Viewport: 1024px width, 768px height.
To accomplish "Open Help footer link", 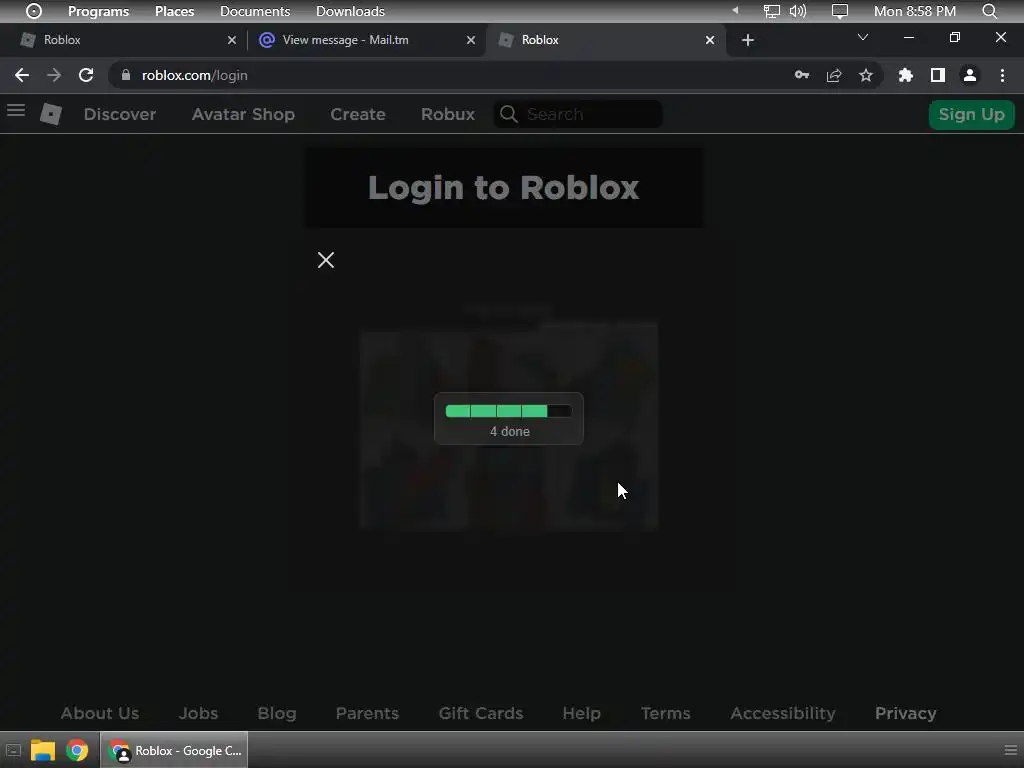I will pyautogui.click(x=582, y=713).
